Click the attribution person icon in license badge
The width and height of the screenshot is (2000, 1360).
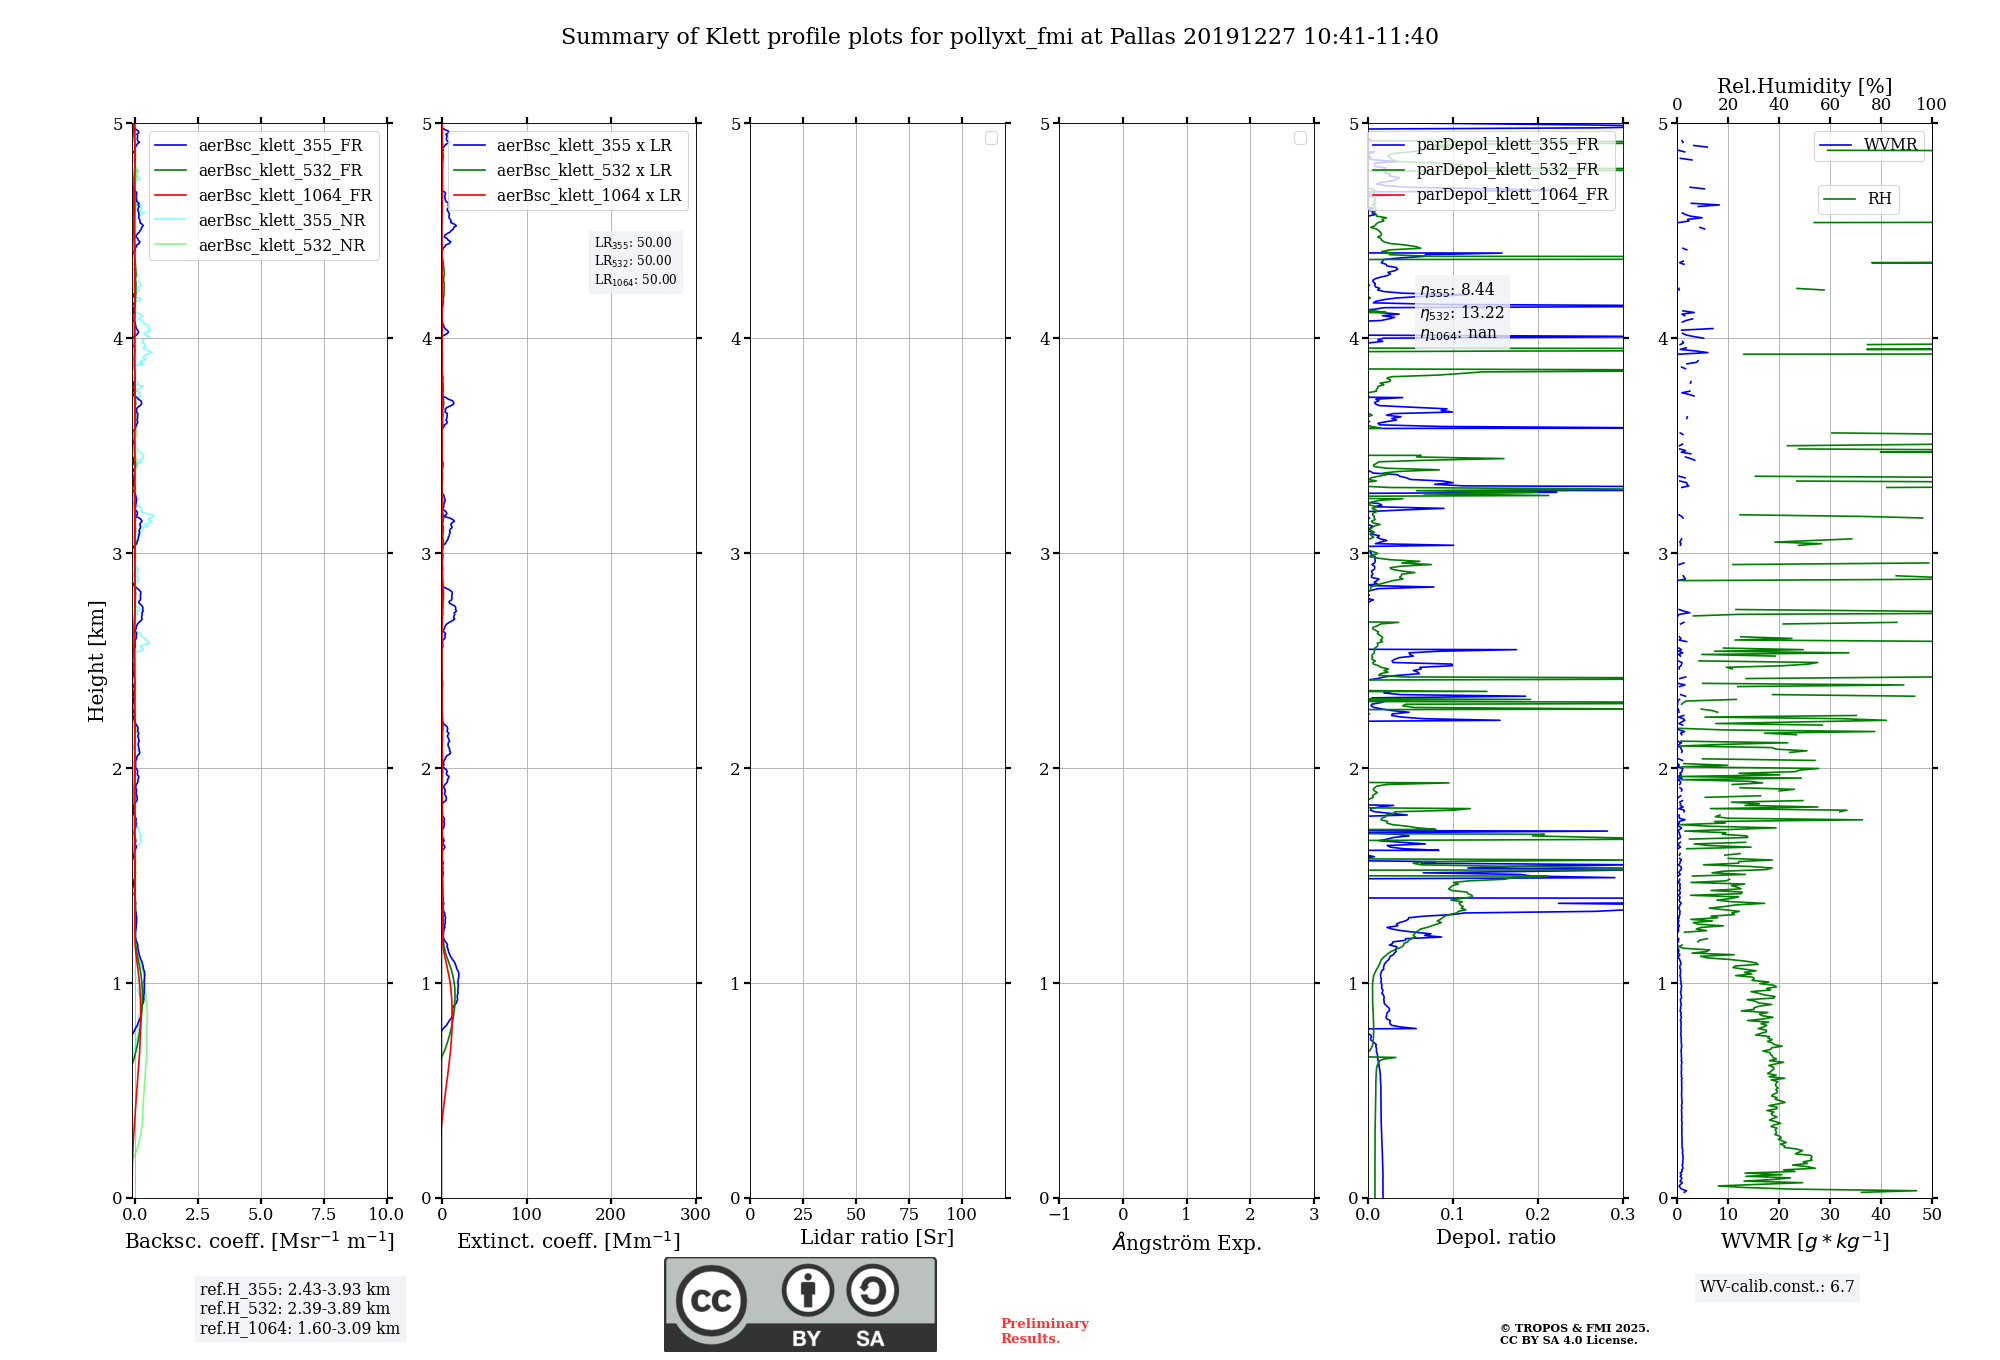point(808,1290)
